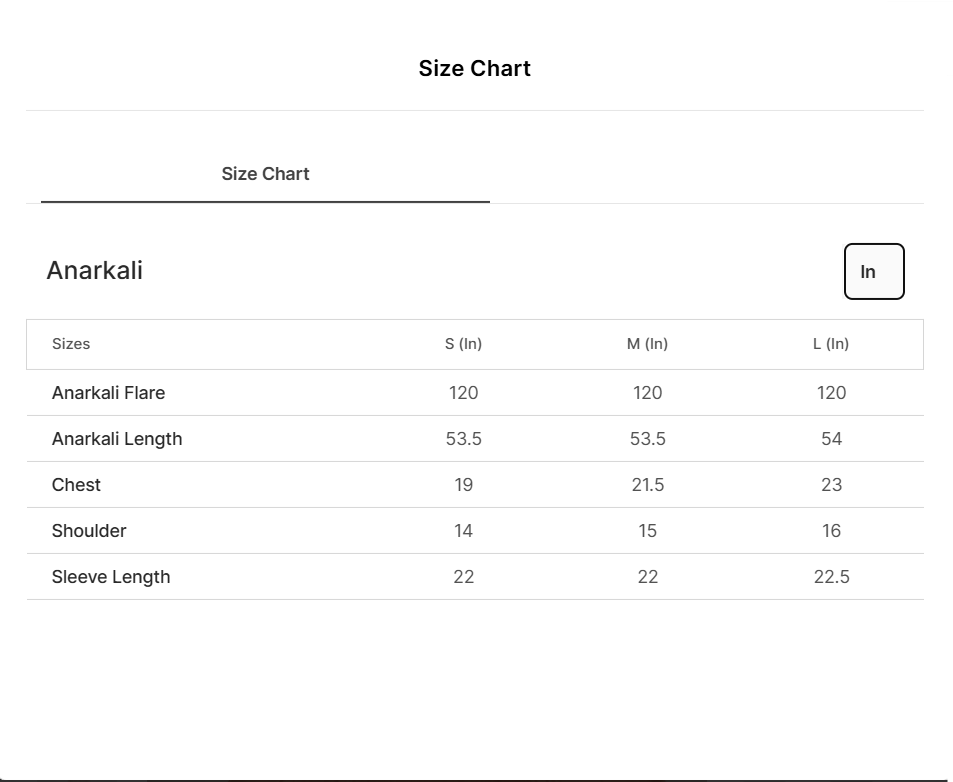953x782 pixels.
Task: Click the Sleeve Length value 22.5 for size L
Action: click(x=831, y=577)
